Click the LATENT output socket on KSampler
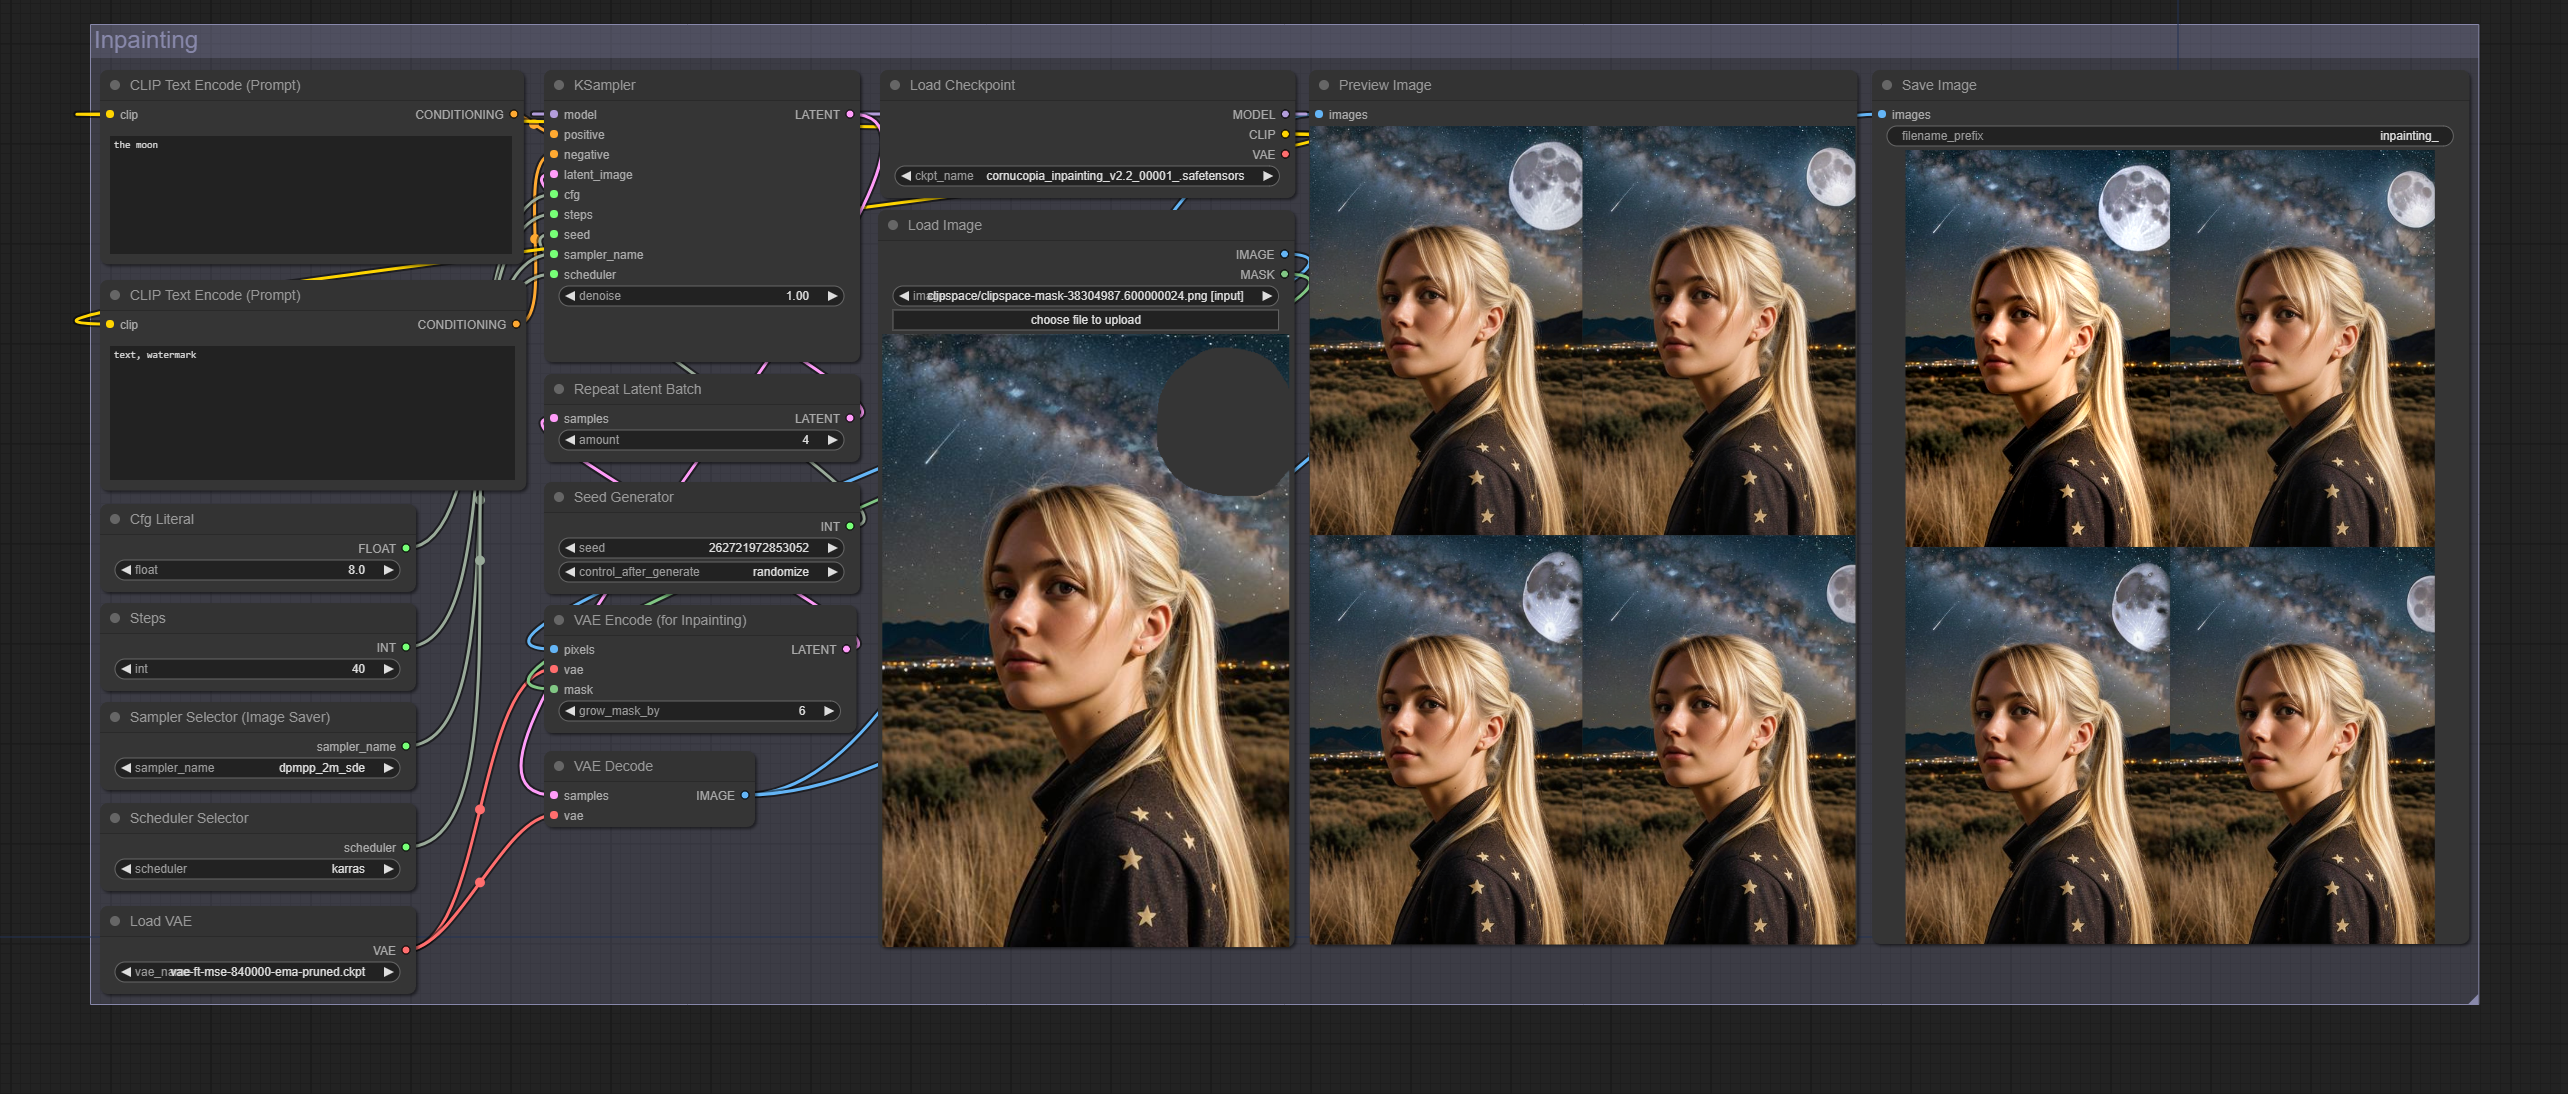The image size is (2568, 1094). pos(850,114)
